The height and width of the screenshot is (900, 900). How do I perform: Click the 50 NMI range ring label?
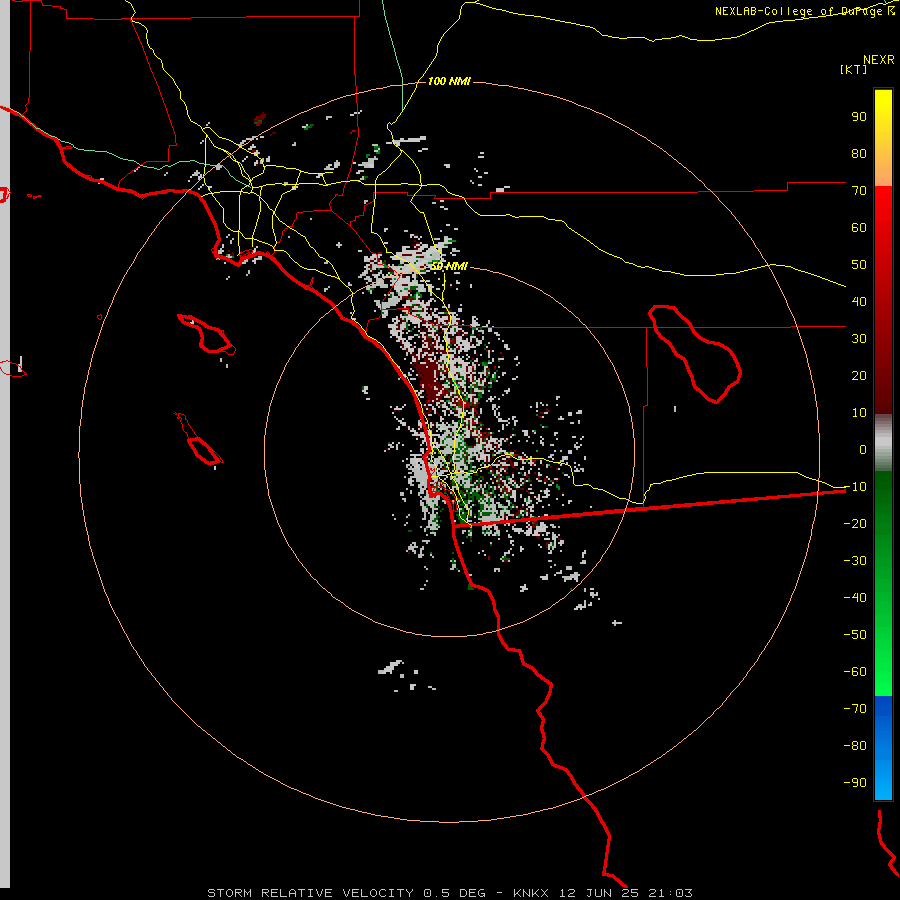pos(449,266)
